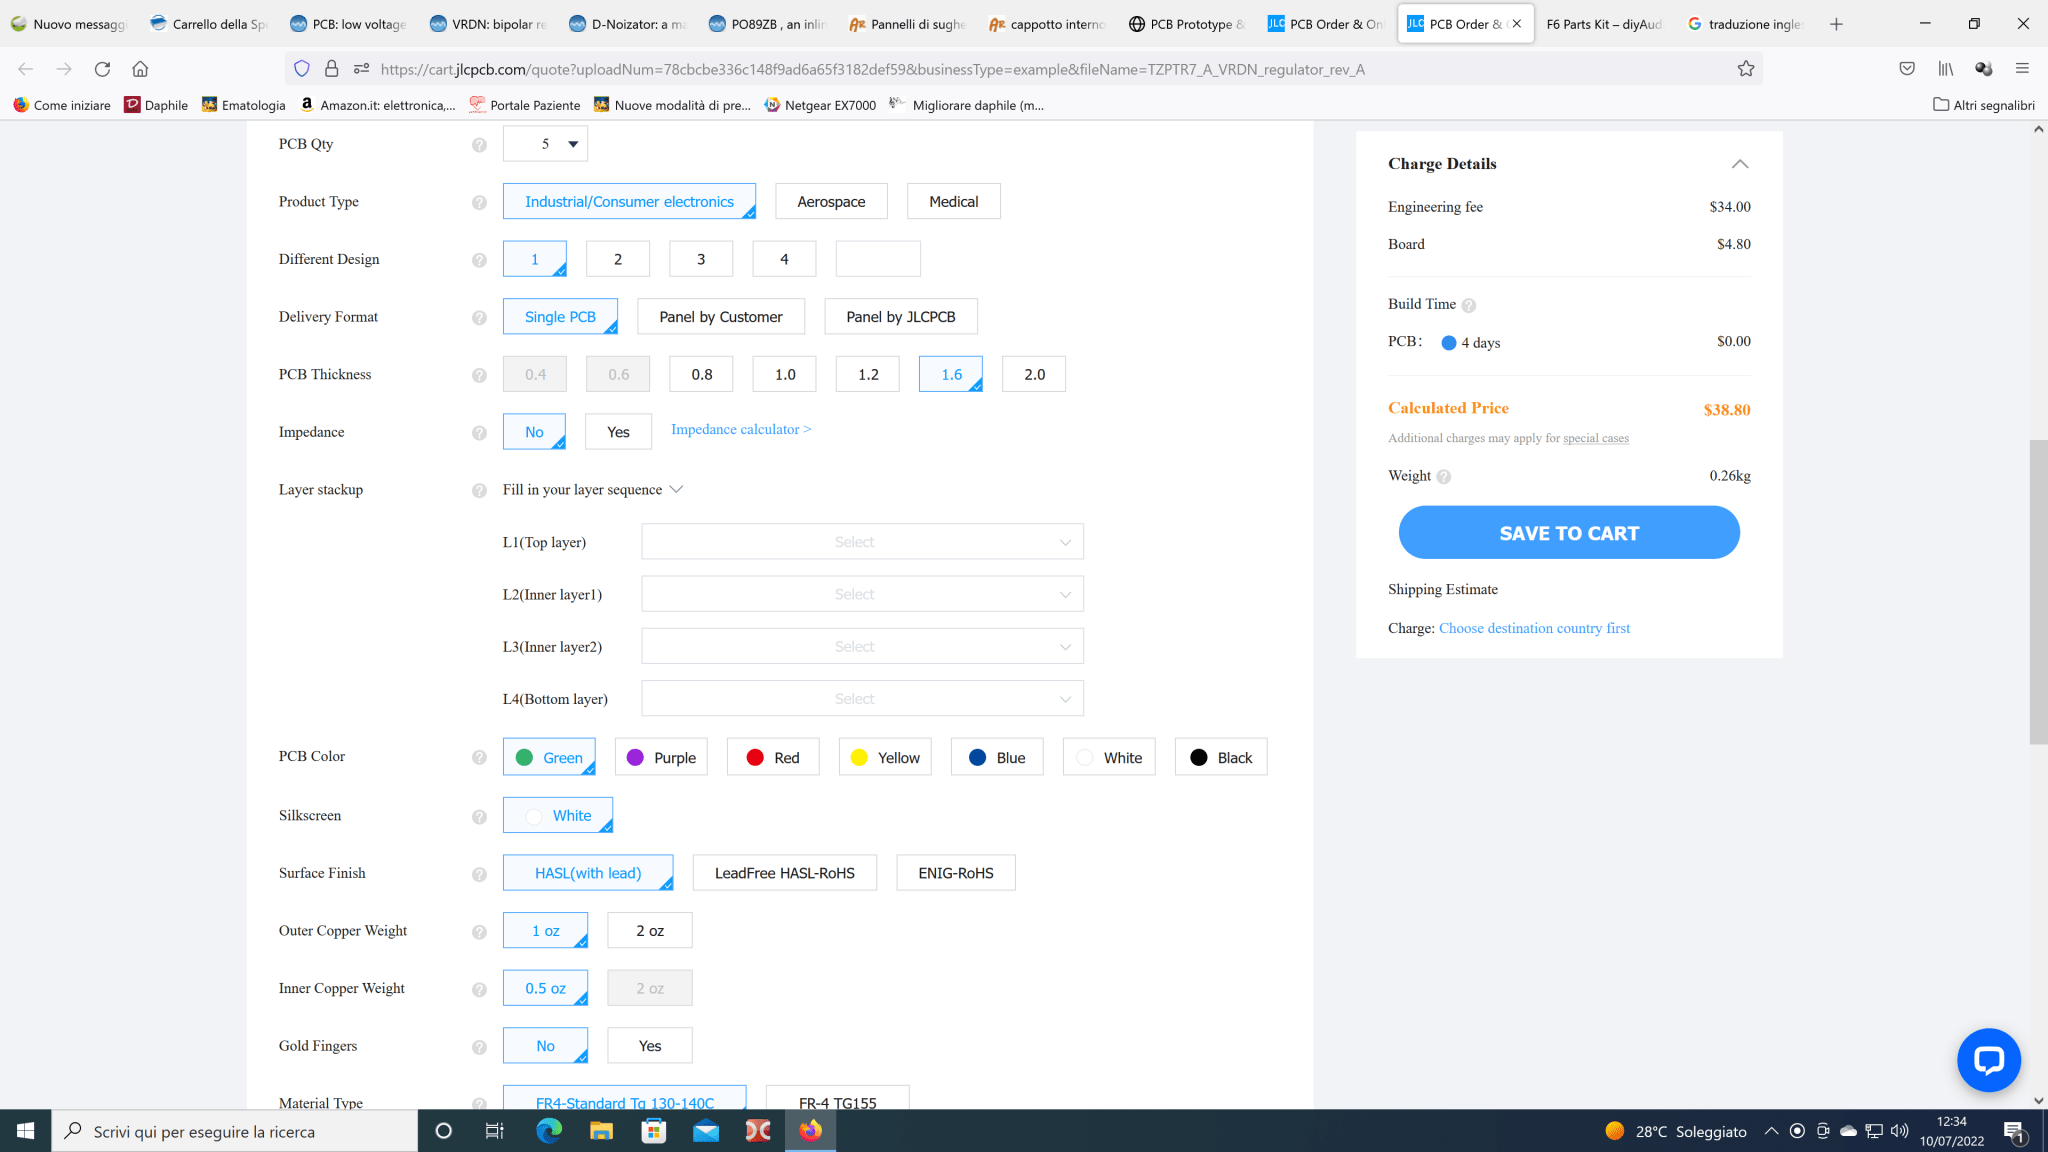Screen dimensions: 2048x1152
Task: Show hidden system tray icons chevron
Action: (1771, 1131)
